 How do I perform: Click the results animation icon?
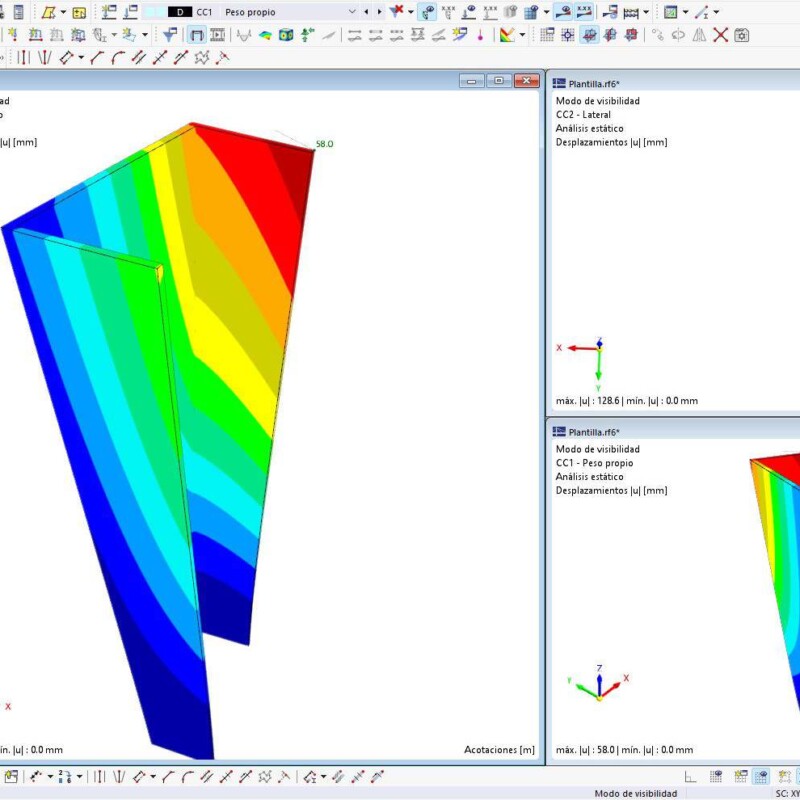tap(218, 35)
